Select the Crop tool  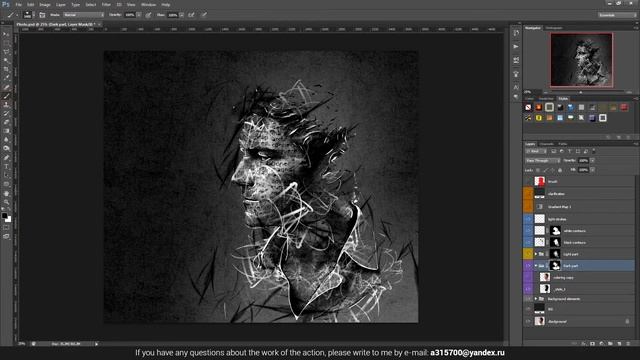click(x=6, y=69)
